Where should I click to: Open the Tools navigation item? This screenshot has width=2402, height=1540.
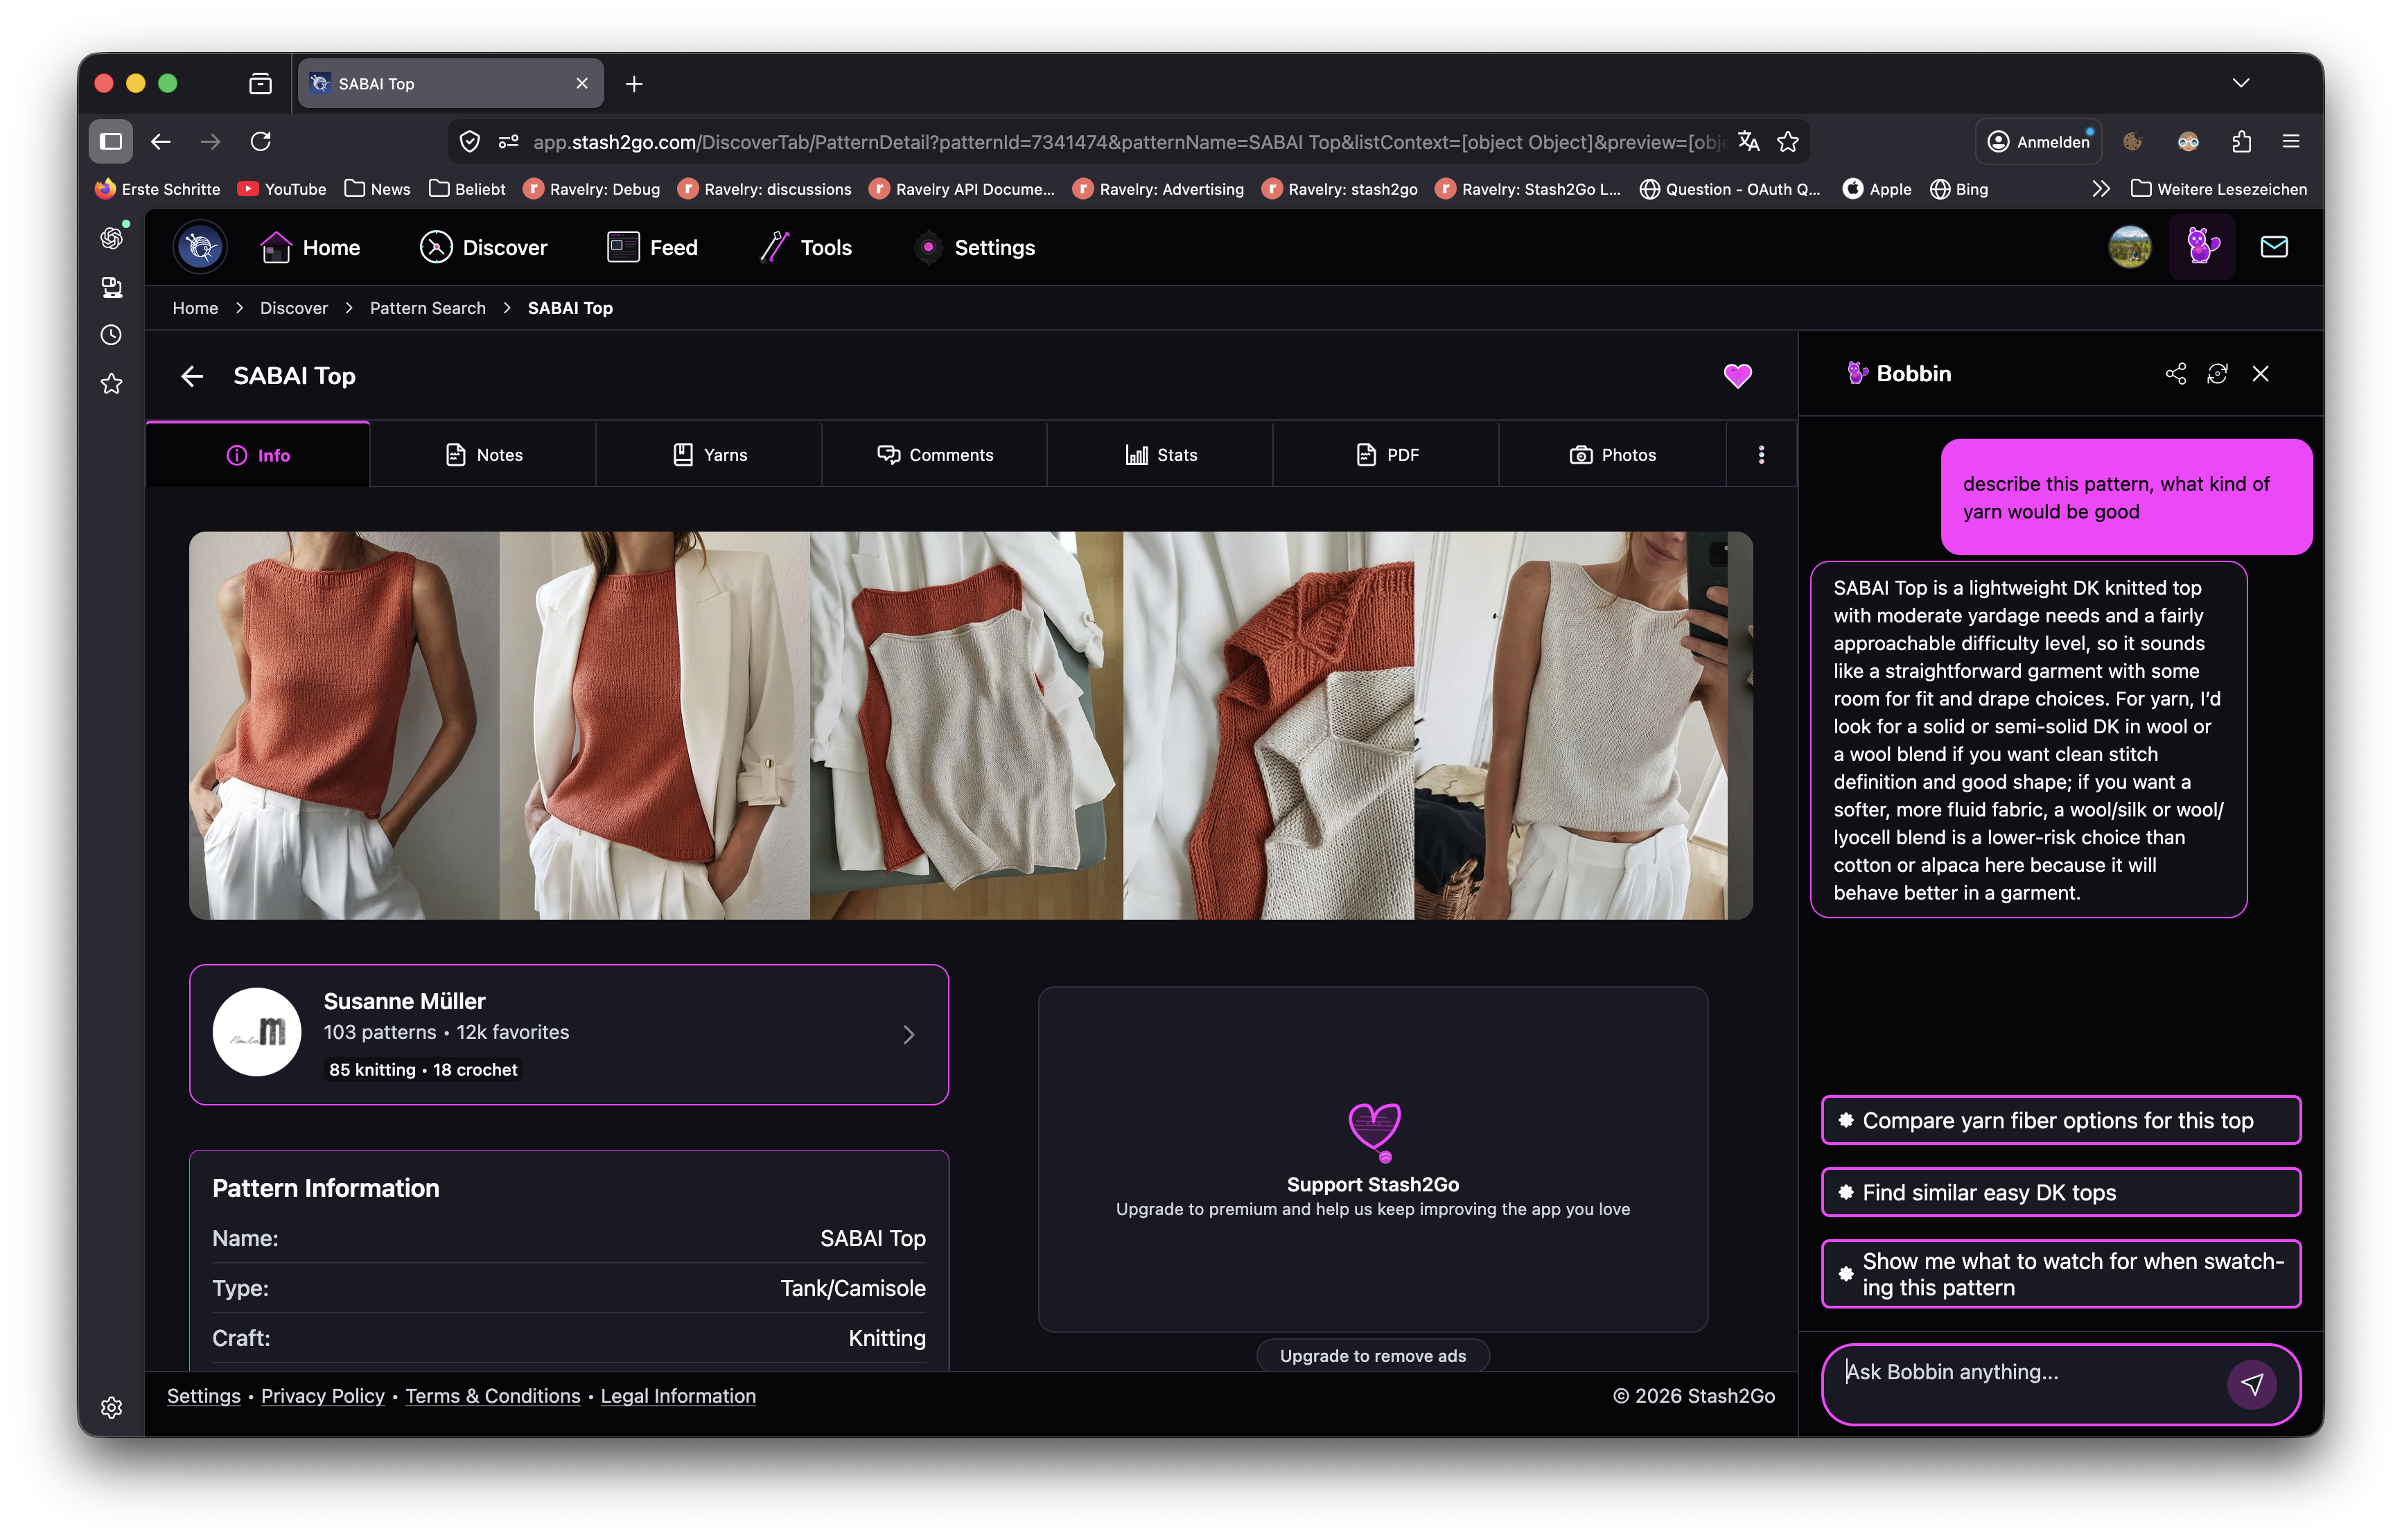pos(806,247)
